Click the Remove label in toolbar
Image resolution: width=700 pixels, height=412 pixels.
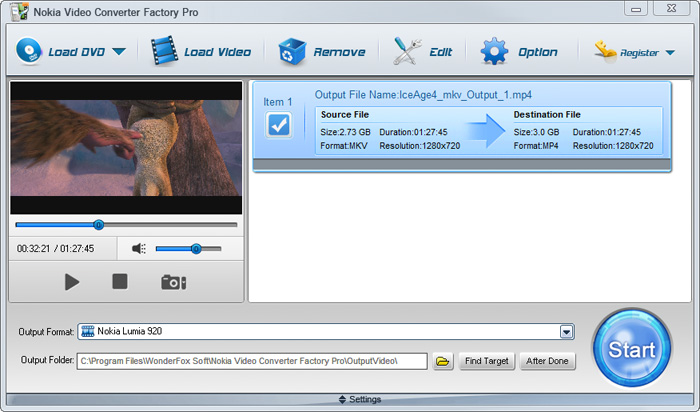coord(339,52)
